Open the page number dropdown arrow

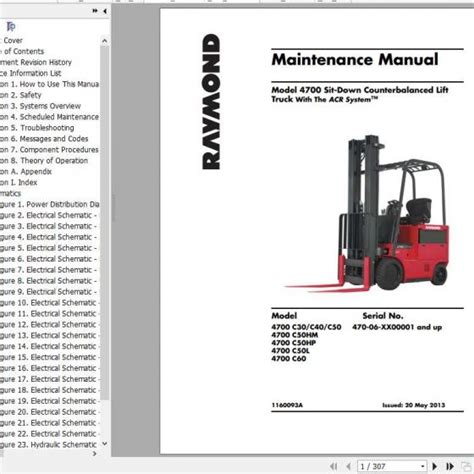[422, 466]
